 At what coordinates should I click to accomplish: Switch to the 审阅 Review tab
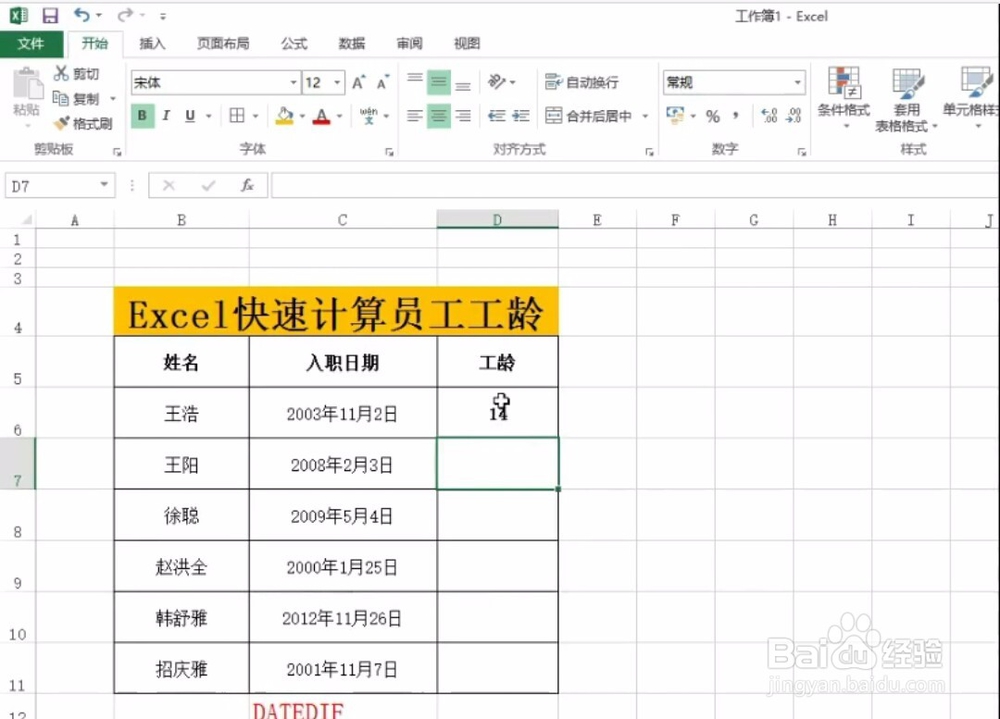[409, 43]
